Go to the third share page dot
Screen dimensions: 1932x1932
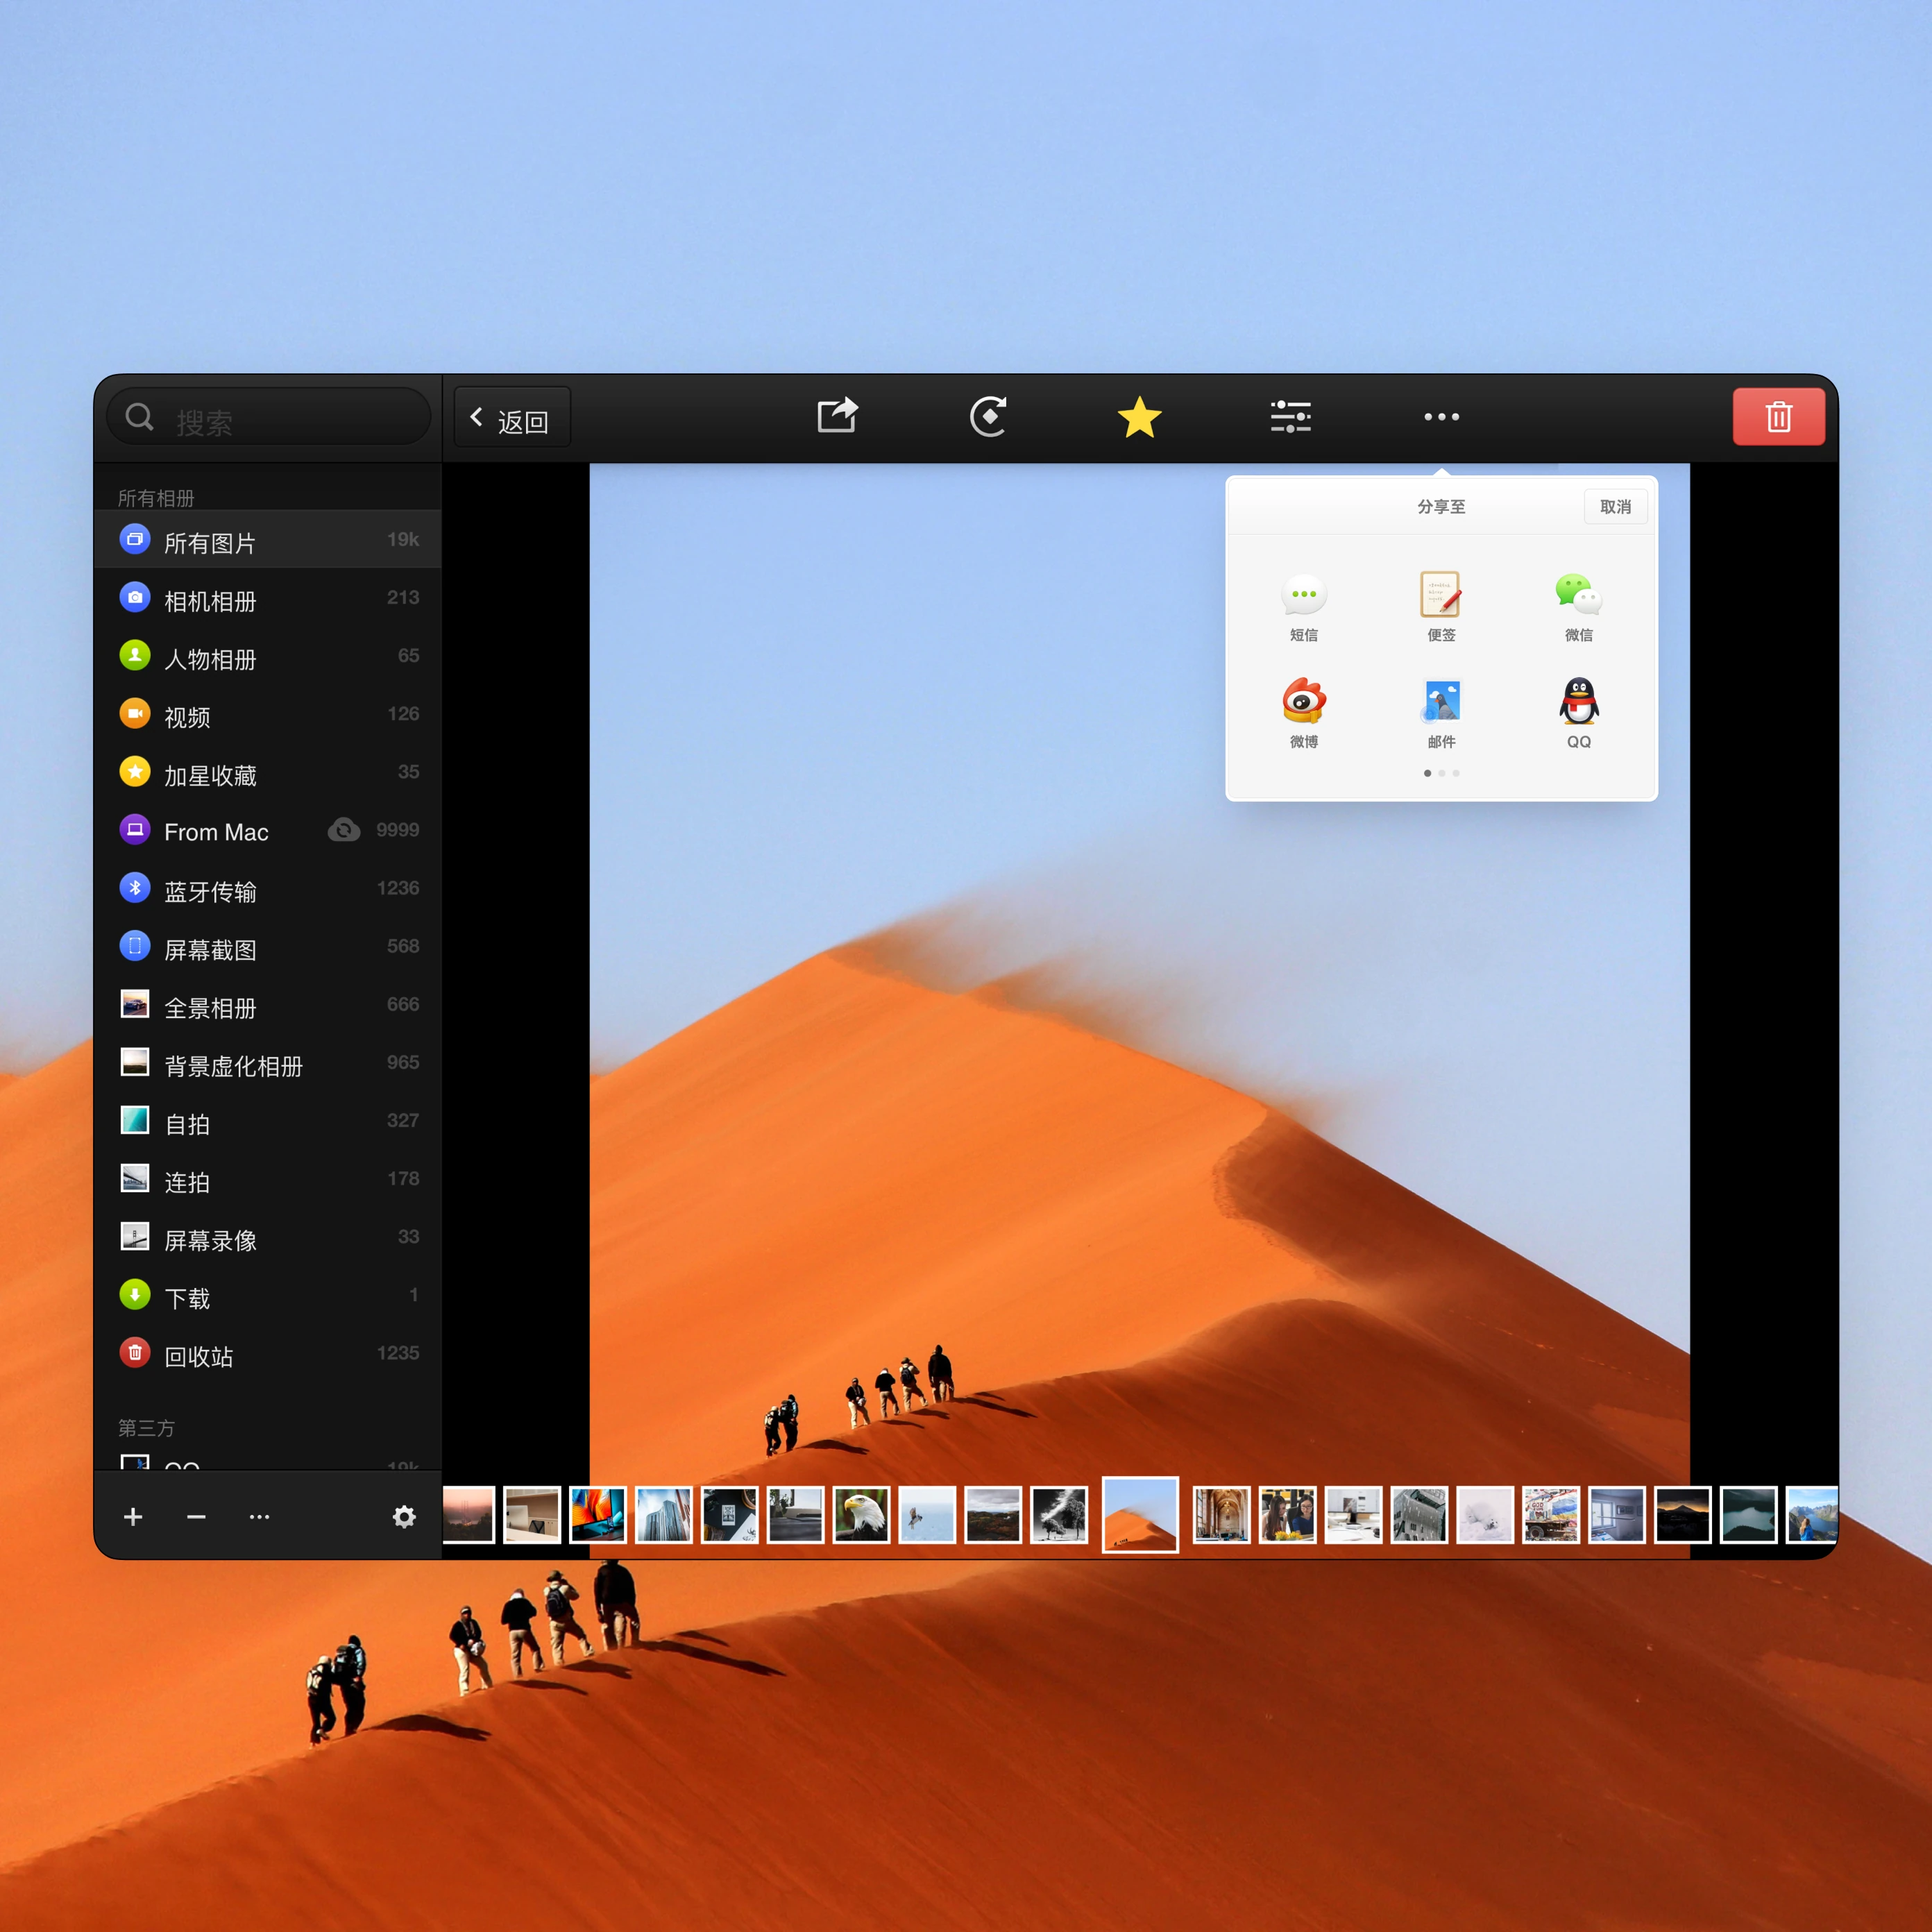point(1455,773)
